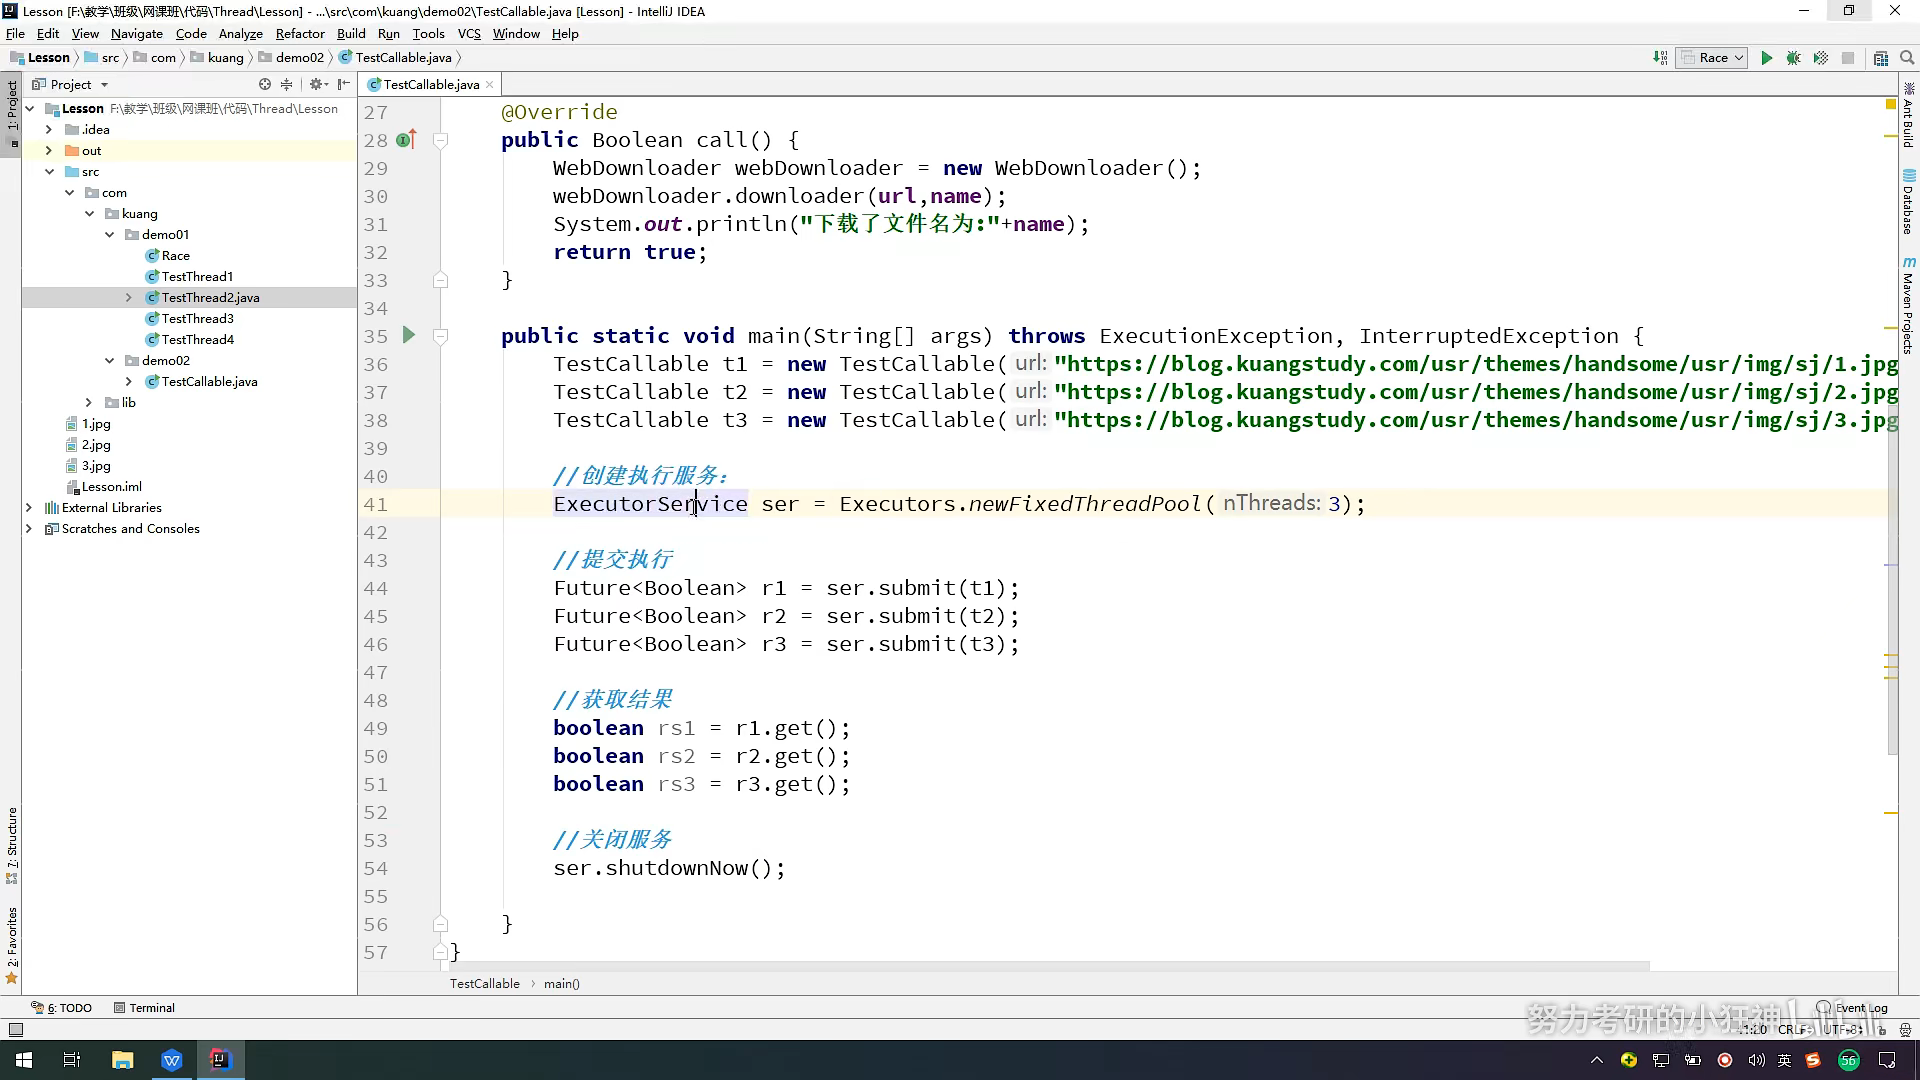This screenshot has height=1080, width=1920.
Task: Open the Race run configuration dropdown
Action: [1713, 58]
